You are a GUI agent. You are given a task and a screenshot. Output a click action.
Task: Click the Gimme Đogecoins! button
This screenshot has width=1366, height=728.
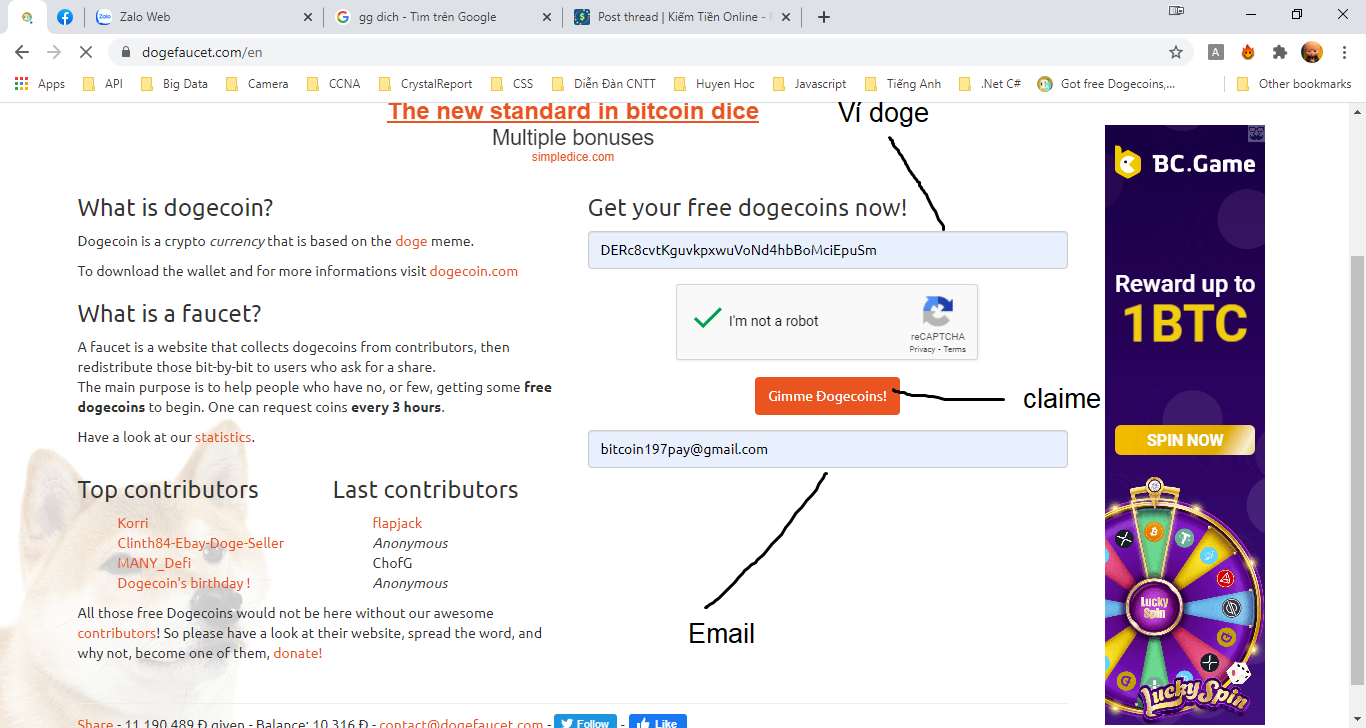click(827, 396)
